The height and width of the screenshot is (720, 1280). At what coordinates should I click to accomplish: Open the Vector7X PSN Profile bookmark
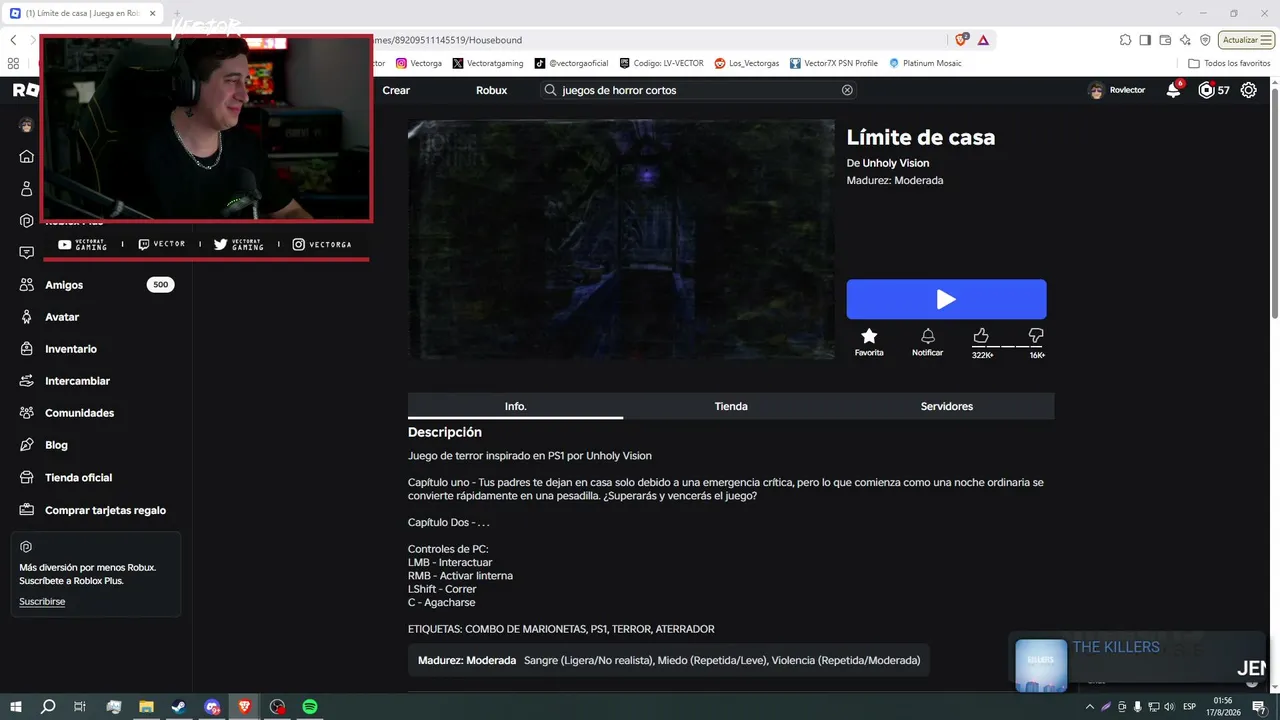click(833, 63)
